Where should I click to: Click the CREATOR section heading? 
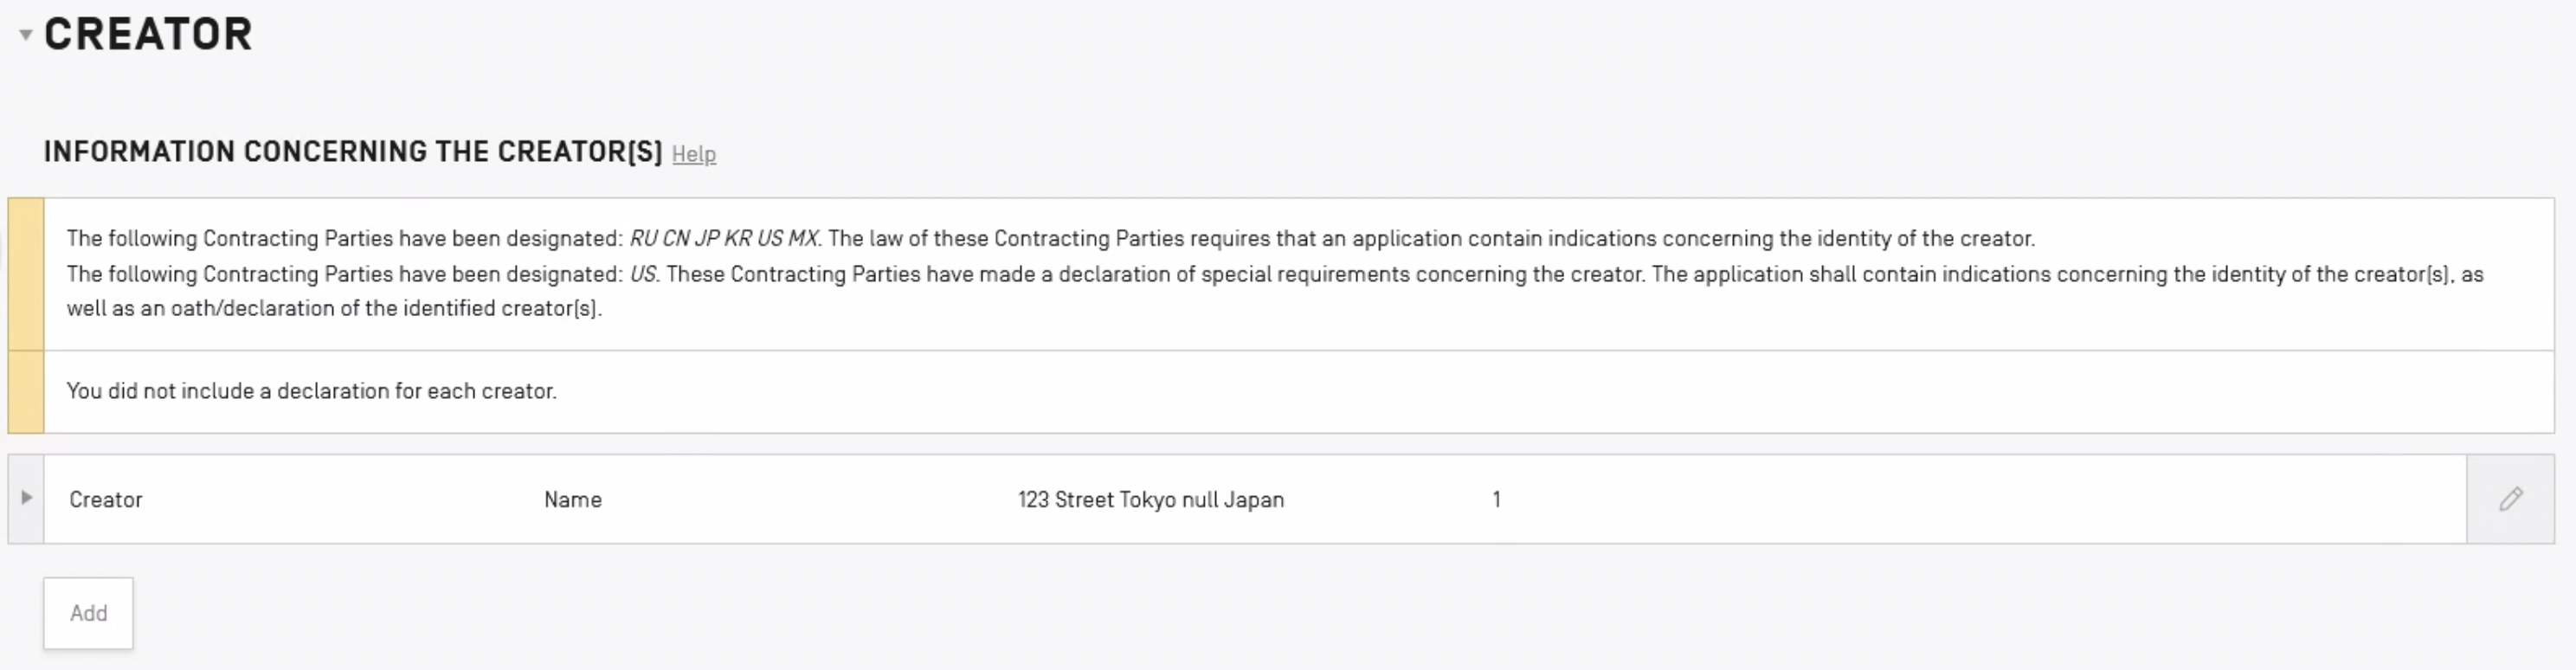(148, 35)
